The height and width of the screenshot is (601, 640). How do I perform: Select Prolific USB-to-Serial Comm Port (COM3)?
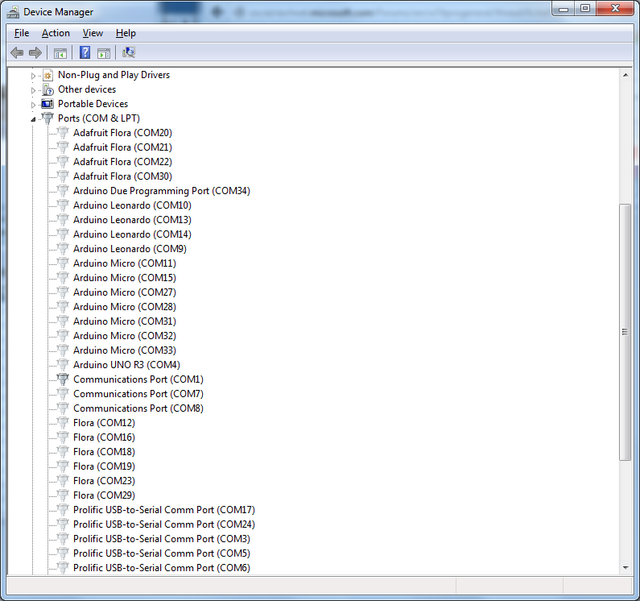pyautogui.click(x=162, y=539)
